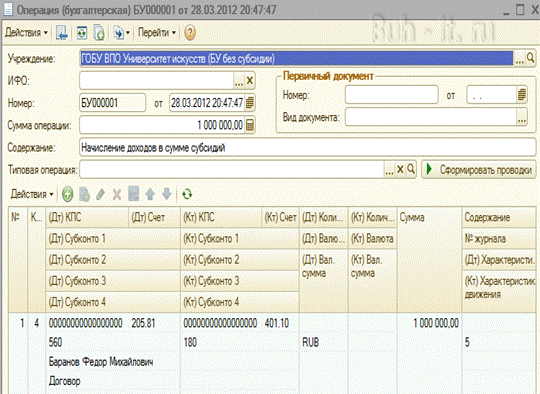Maximize the Операция window
The width and height of the screenshot is (540, 394).
click(520, 10)
